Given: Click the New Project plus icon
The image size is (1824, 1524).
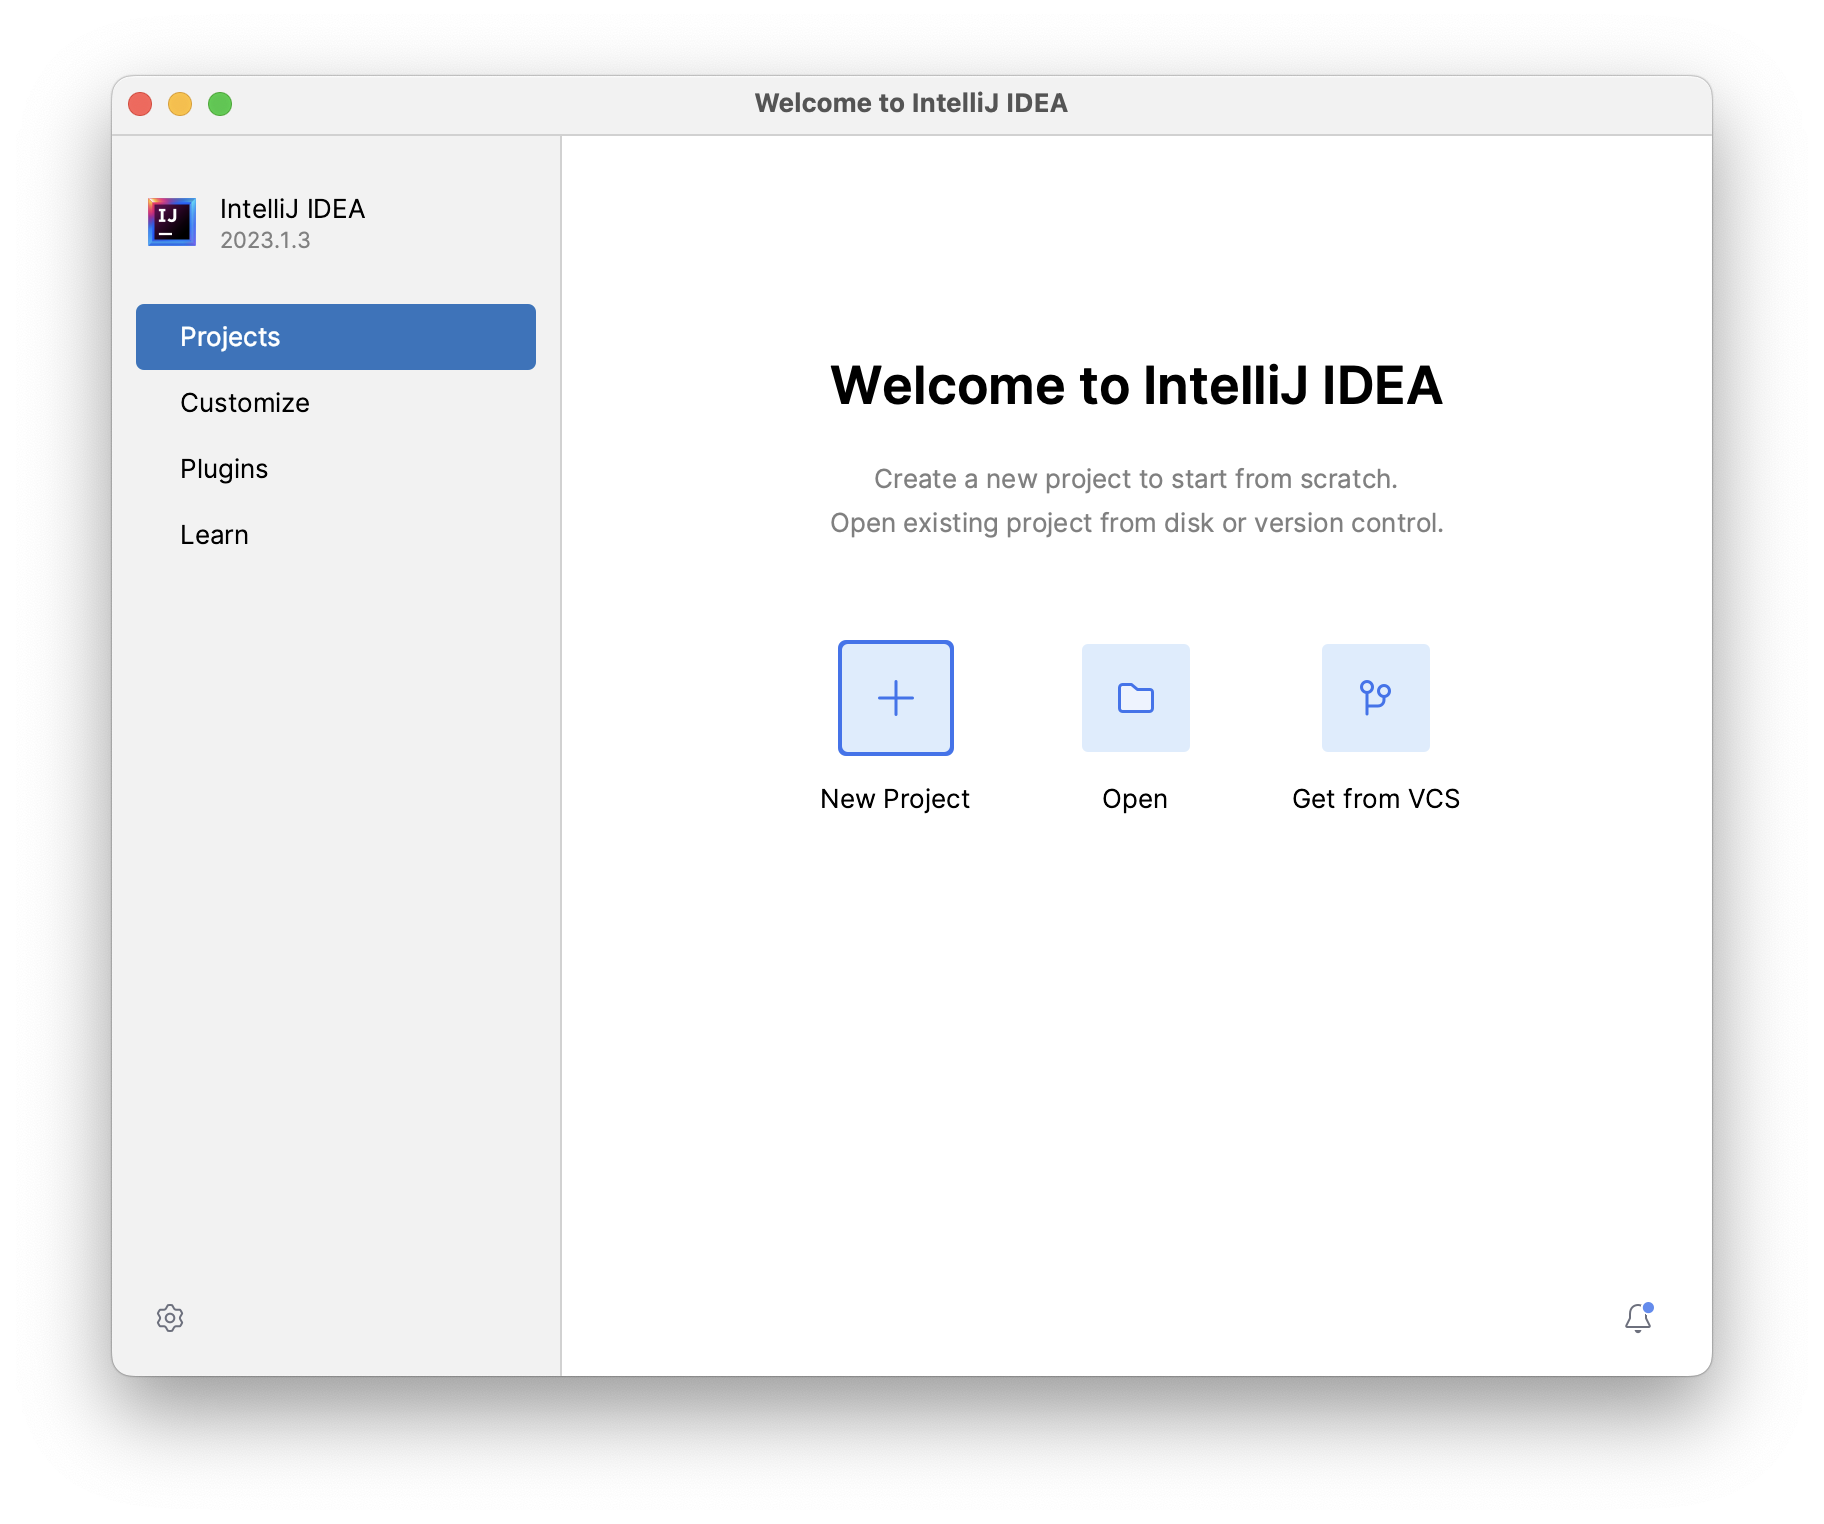Looking at the screenshot, I should 895,698.
